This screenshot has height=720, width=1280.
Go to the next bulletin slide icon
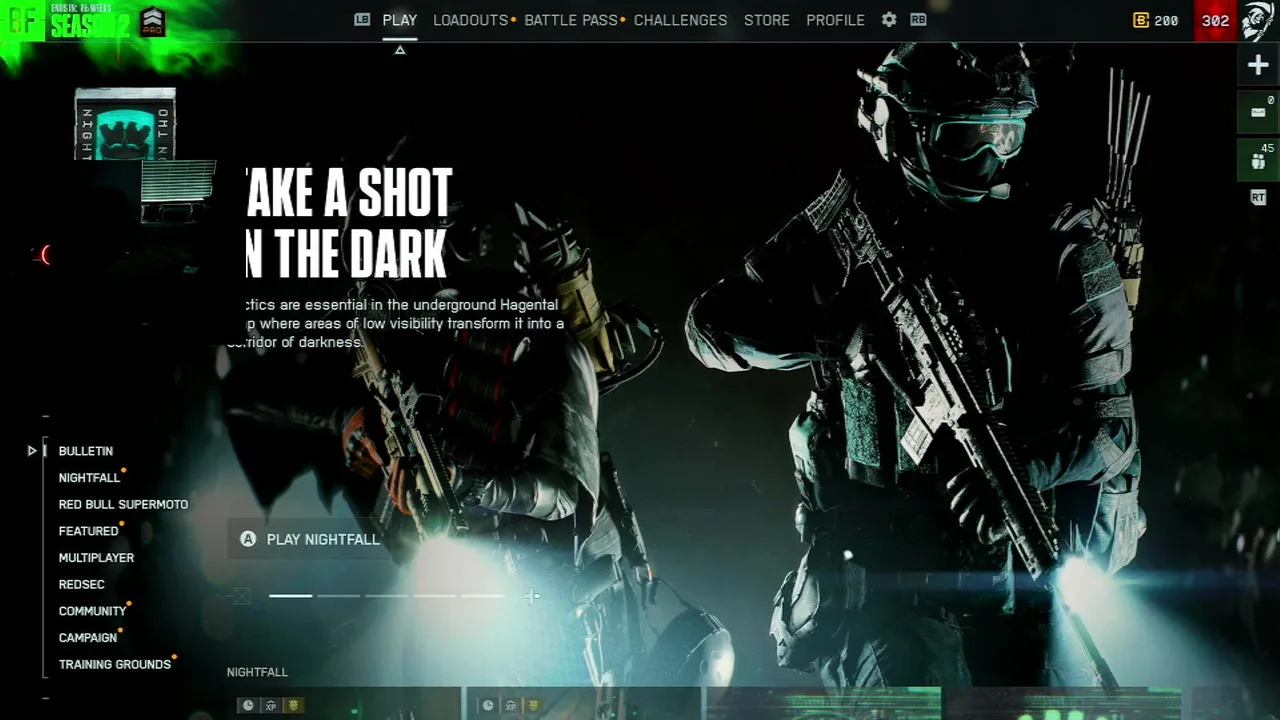[532, 596]
